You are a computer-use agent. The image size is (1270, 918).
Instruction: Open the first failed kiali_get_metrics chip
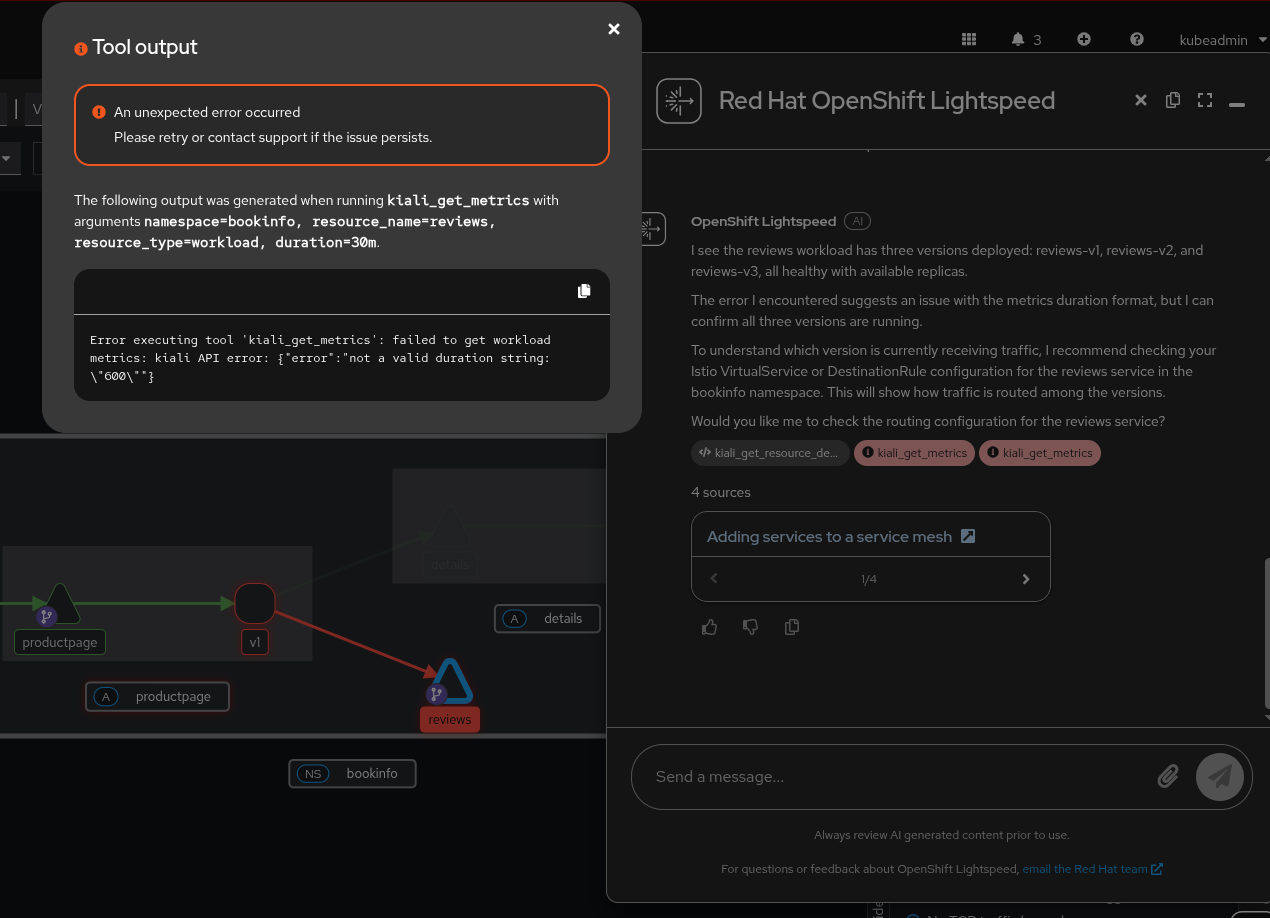pyautogui.click(x=915, y=453)
